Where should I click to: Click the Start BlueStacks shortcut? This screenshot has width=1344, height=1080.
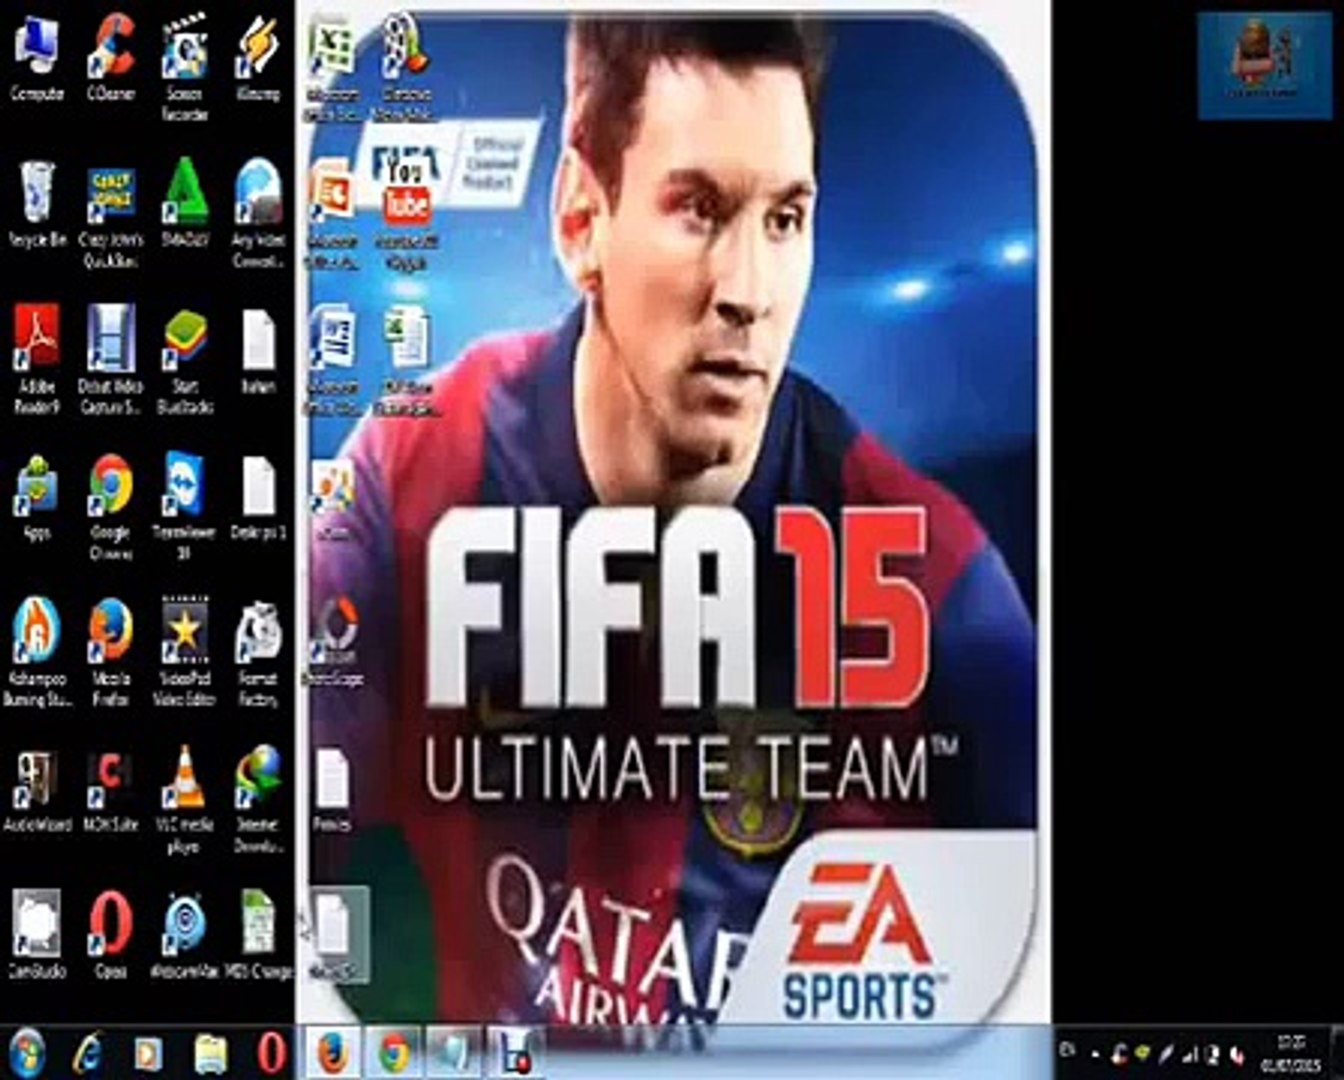[185, 359]
